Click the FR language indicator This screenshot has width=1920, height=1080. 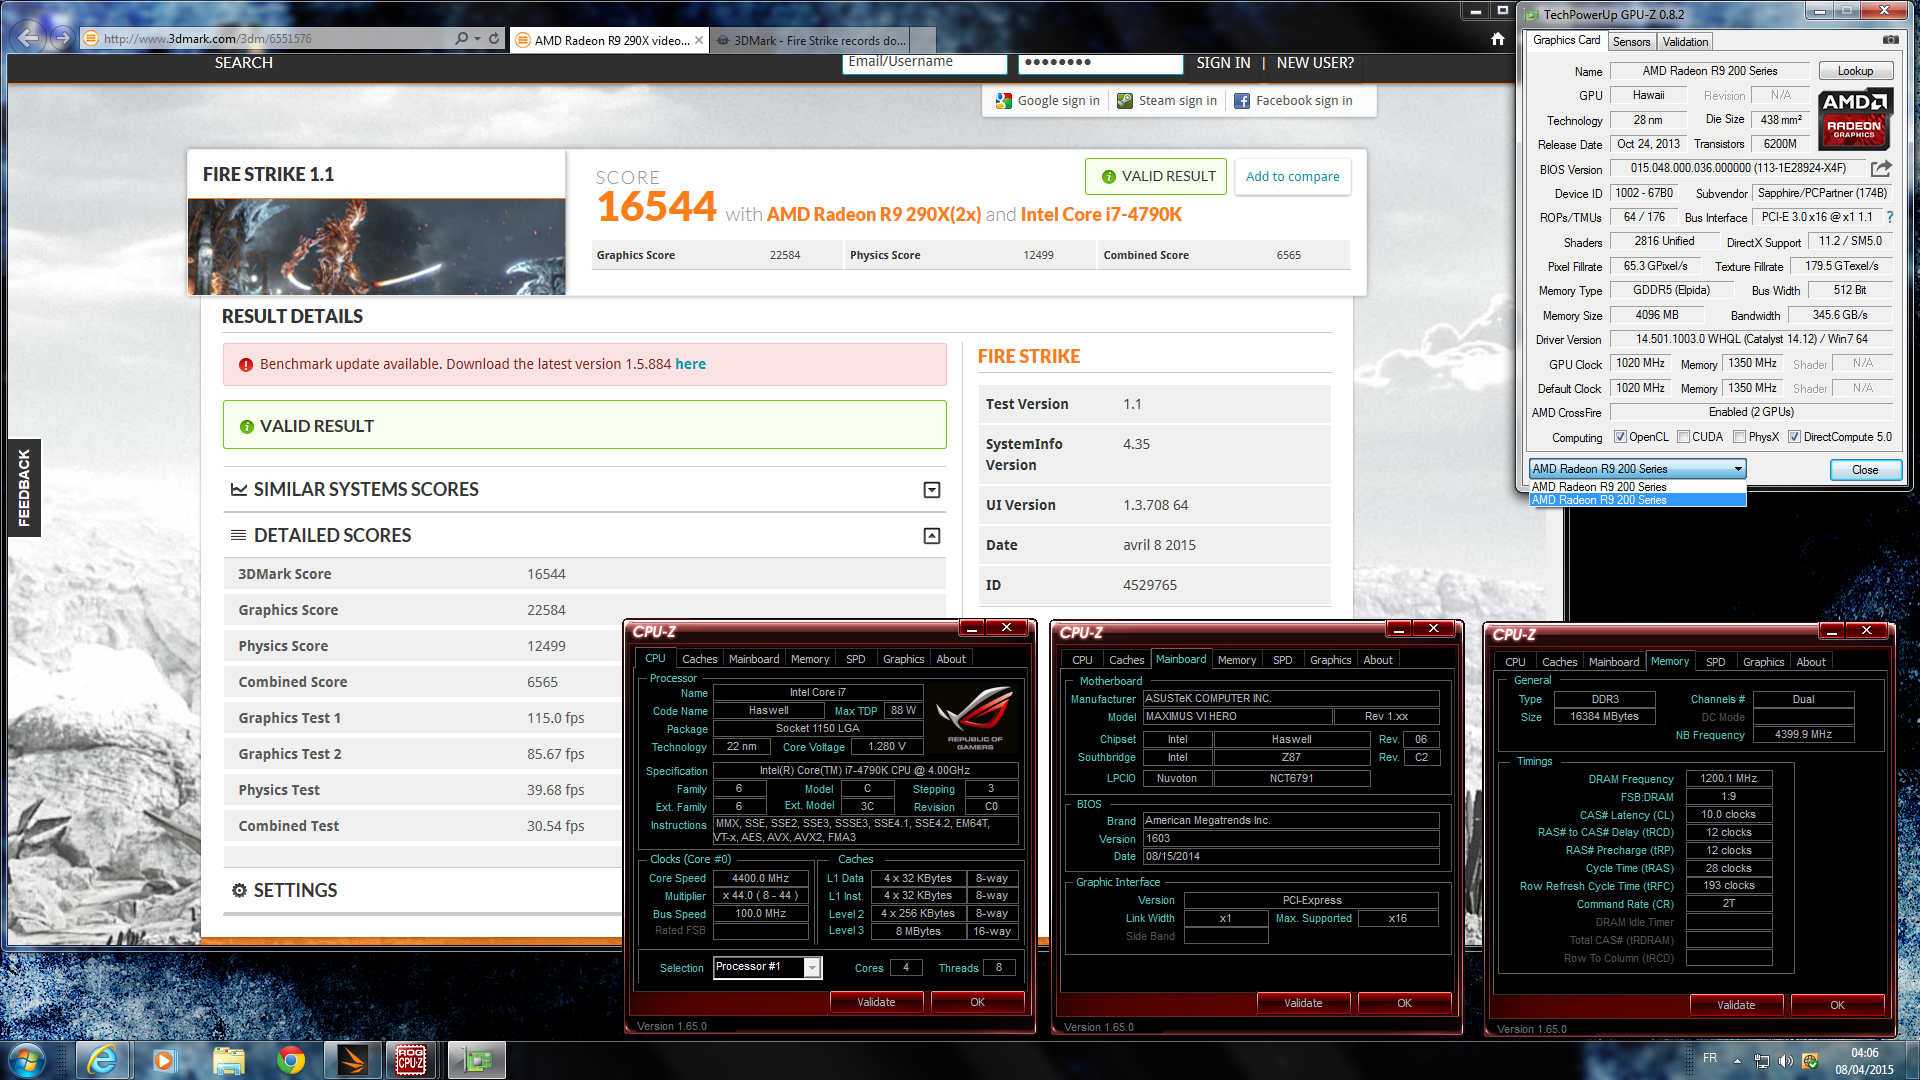pyautogui.click(x=1710, y=1059)
